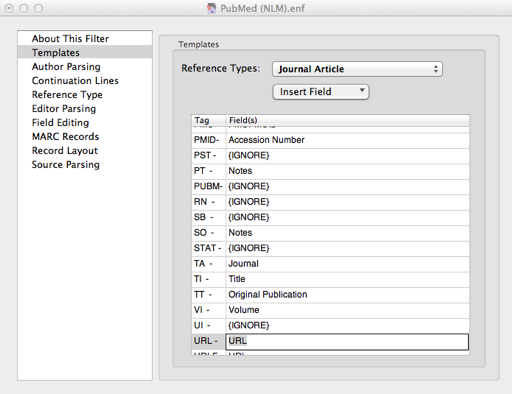Open Source Parsing section
512x394 pixels.
click(x=85, y=164)
